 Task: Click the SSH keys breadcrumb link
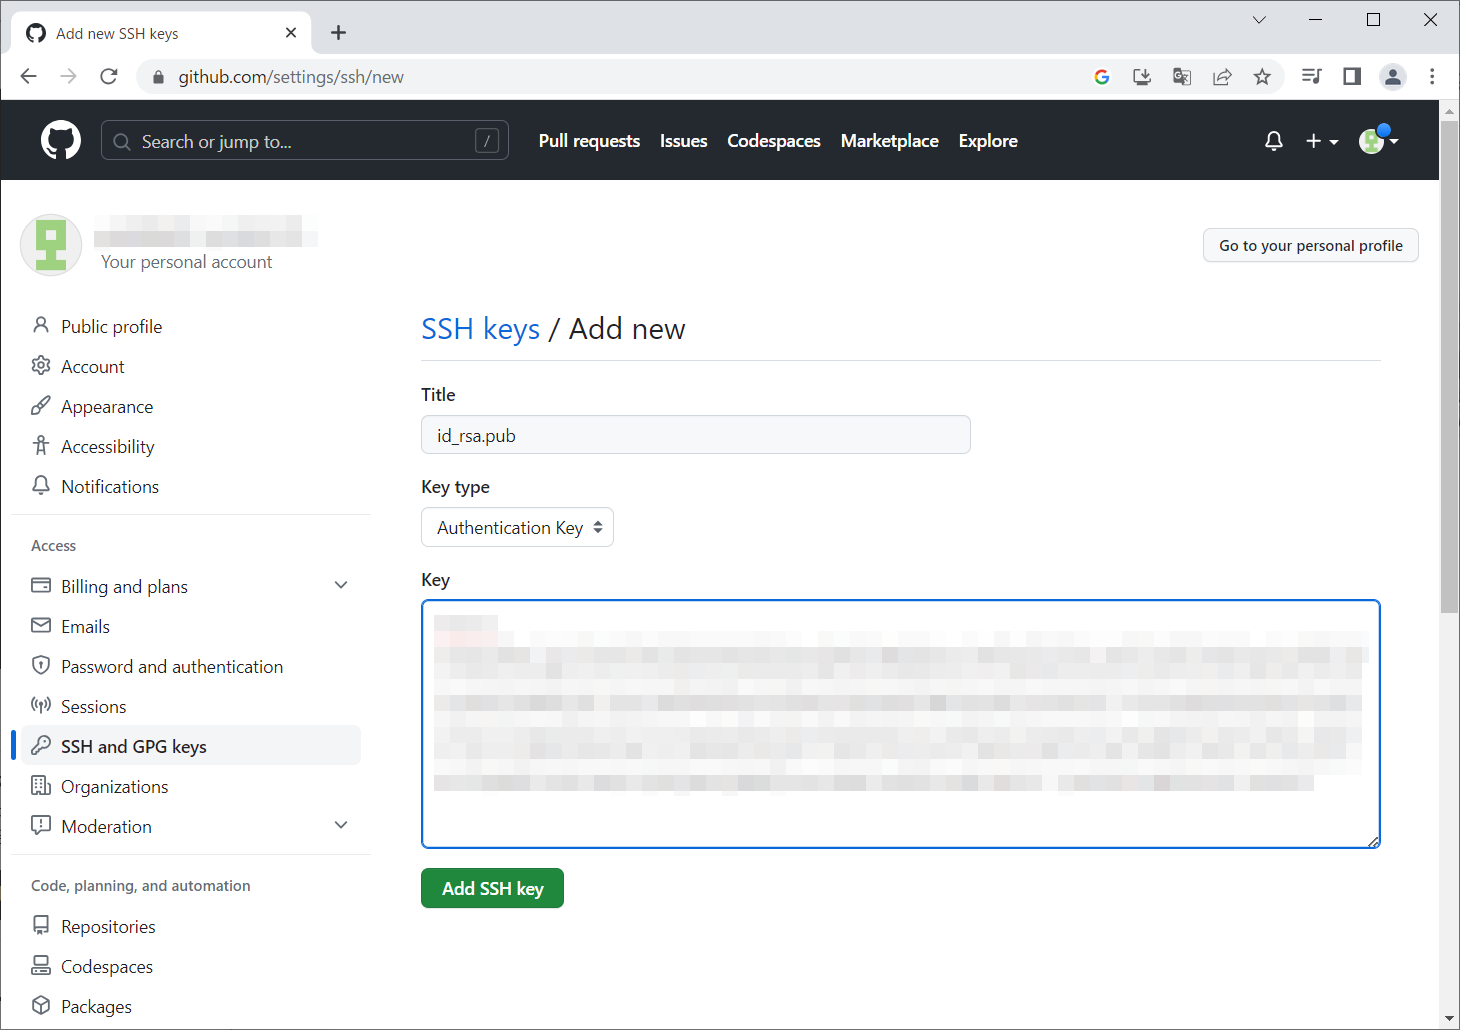[x=480, y=329]
